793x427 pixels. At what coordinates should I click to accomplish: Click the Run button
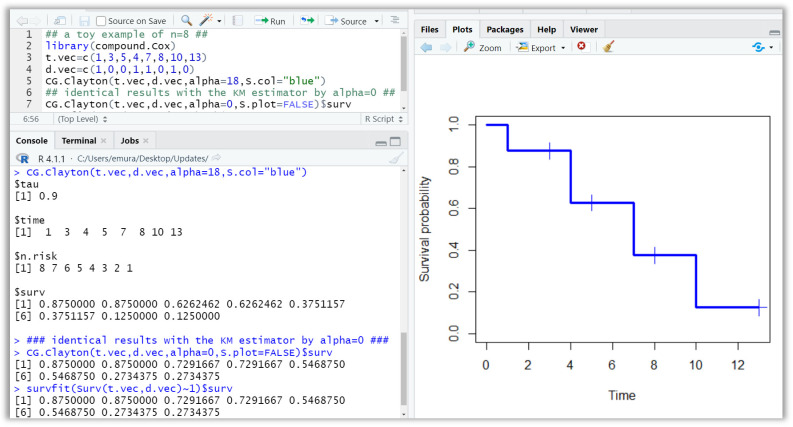pos(271,20)
